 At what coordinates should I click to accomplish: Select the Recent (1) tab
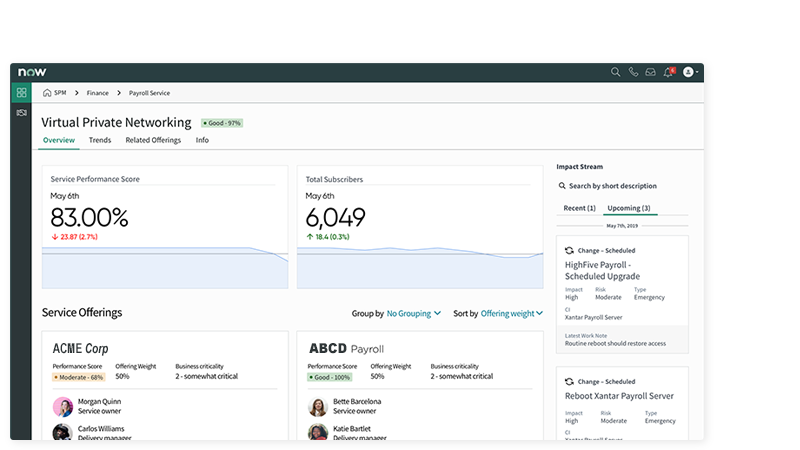click(579, 208)
